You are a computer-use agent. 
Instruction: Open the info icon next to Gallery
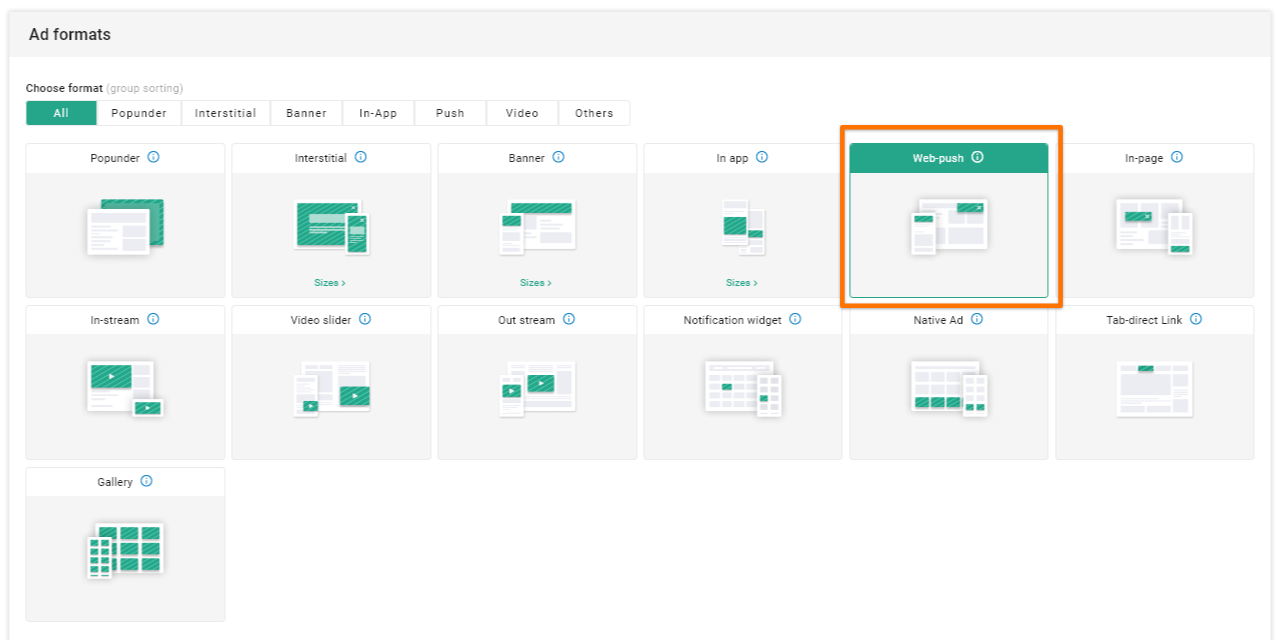[x=147, y=482]
